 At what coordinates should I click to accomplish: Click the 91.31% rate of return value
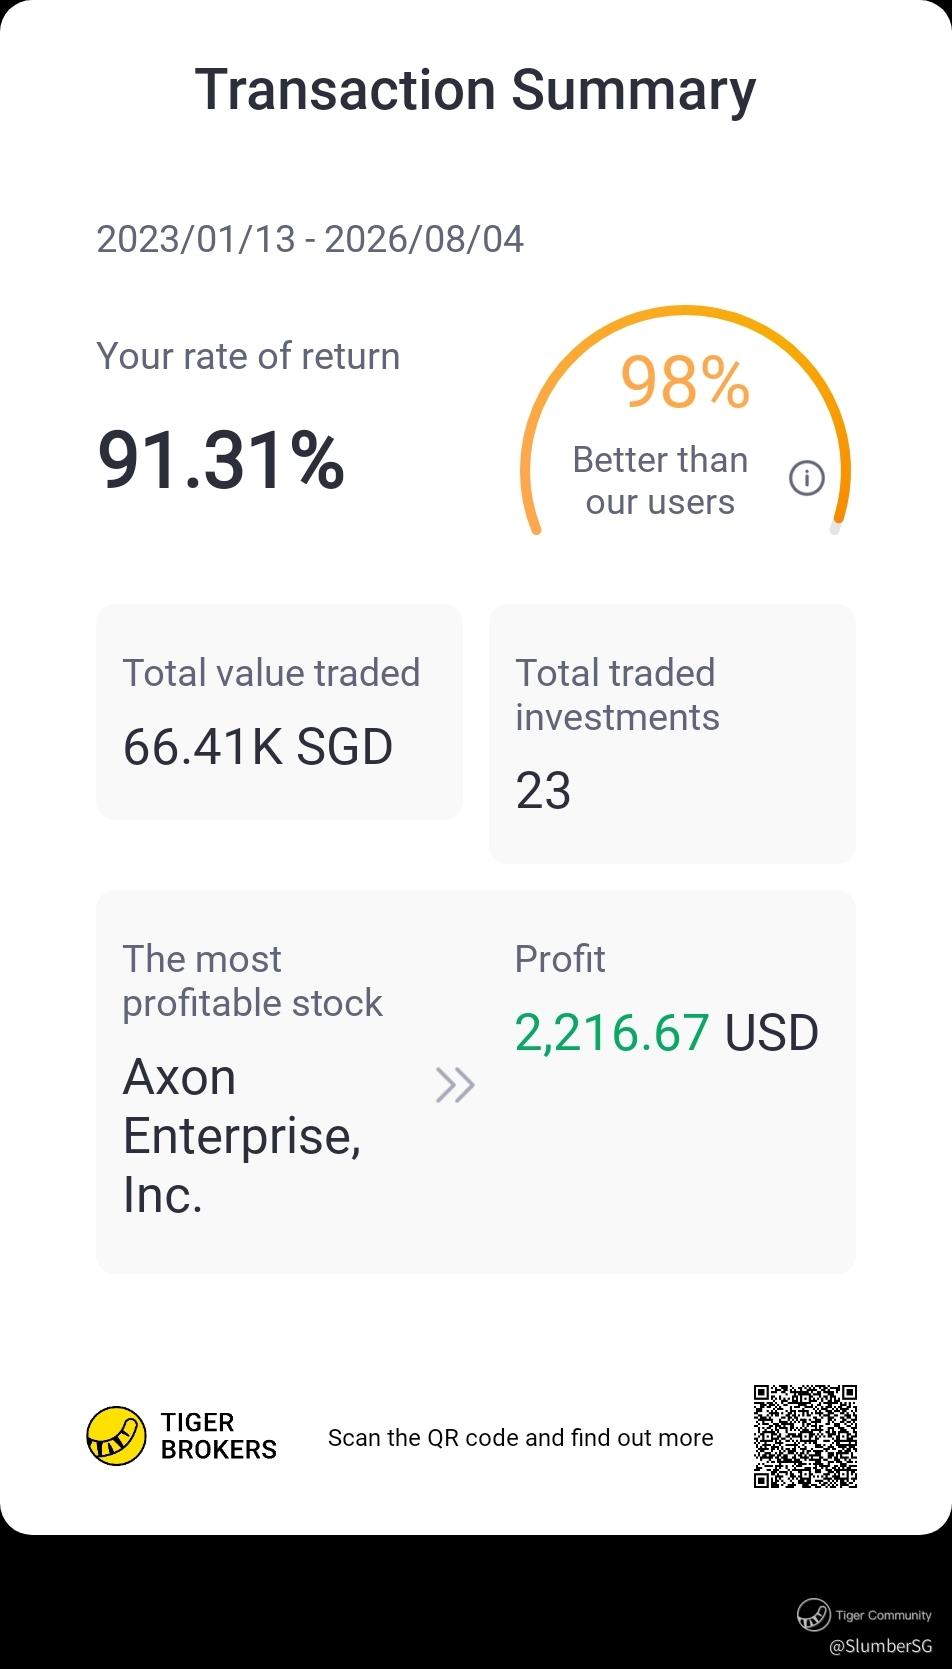[x=221, y=460]
